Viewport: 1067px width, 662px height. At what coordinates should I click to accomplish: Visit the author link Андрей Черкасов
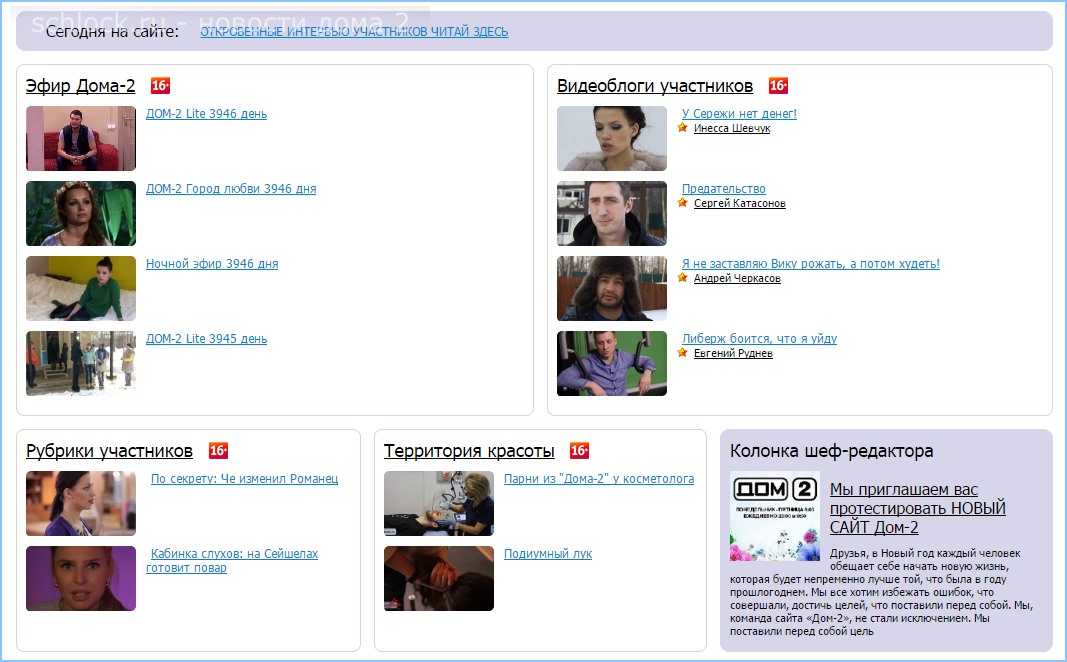pos(737,278)
